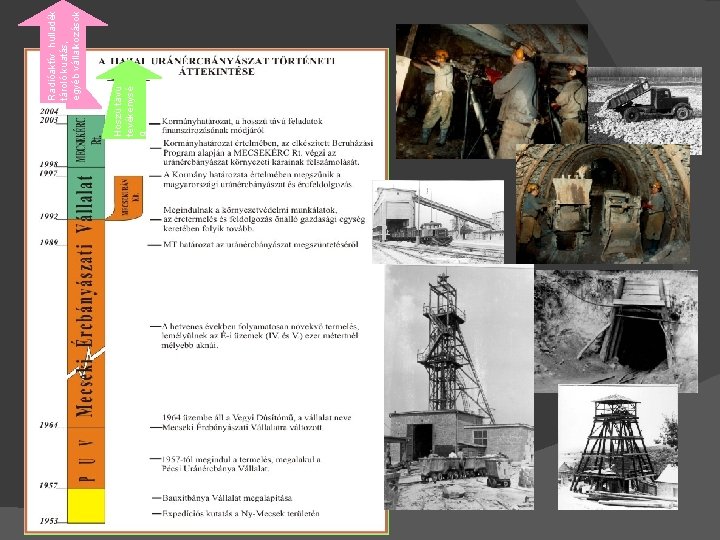Select the 1964 year marker
The width and height of the screenshot is (720, 540).
[49, 425]
